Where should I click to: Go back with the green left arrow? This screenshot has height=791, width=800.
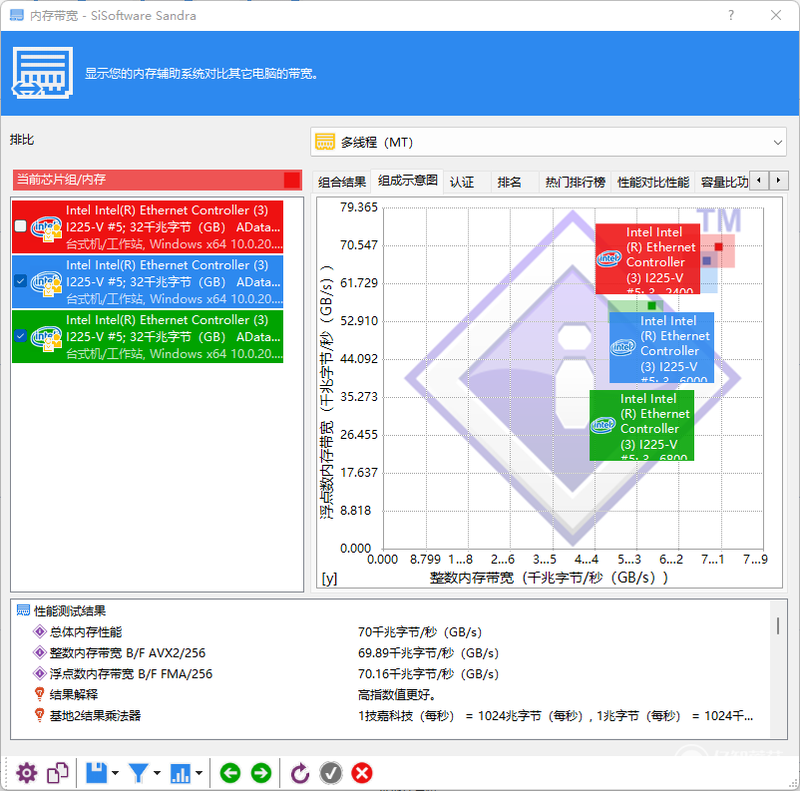click(230, 773)
